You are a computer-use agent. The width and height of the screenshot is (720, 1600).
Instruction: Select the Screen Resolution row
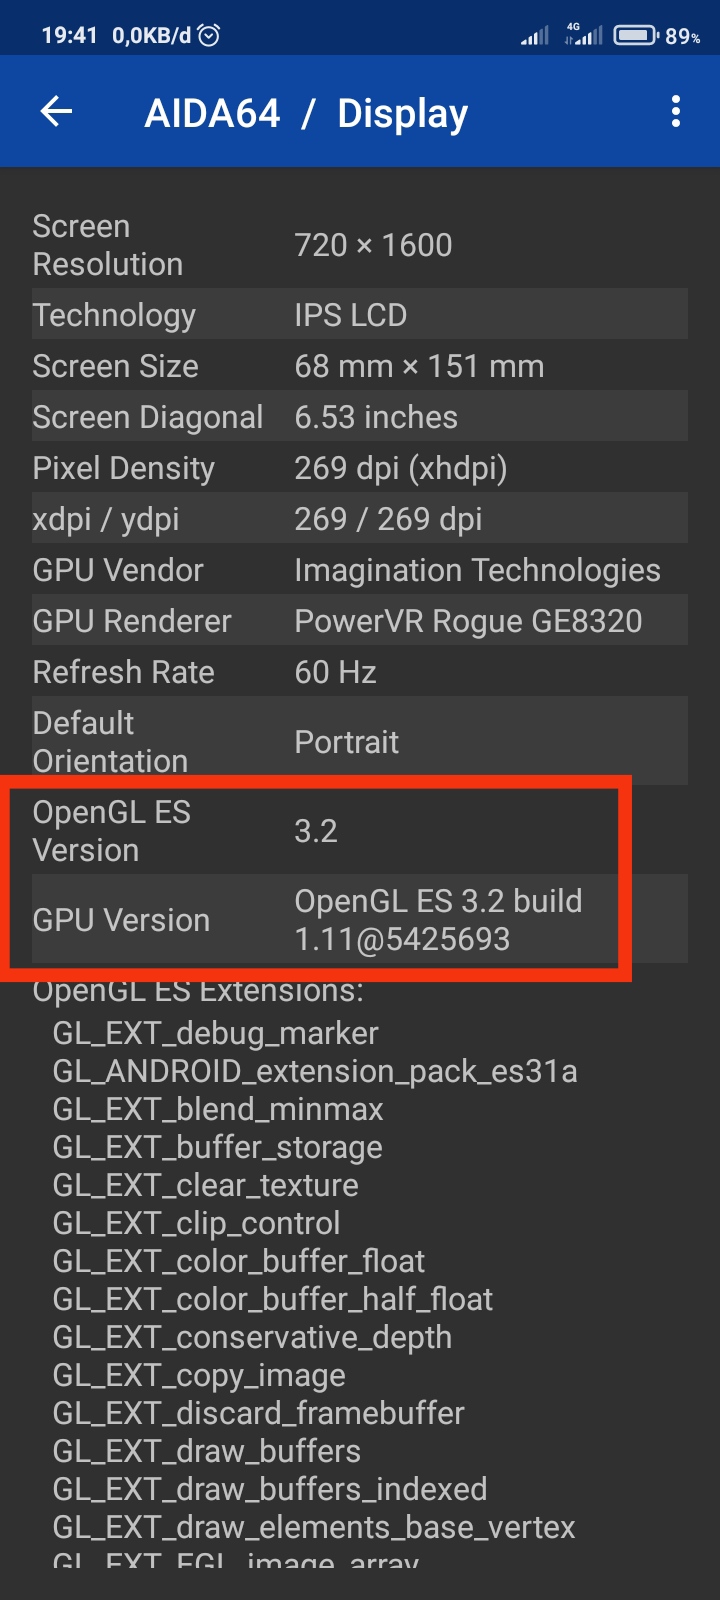tap(360, 245)
